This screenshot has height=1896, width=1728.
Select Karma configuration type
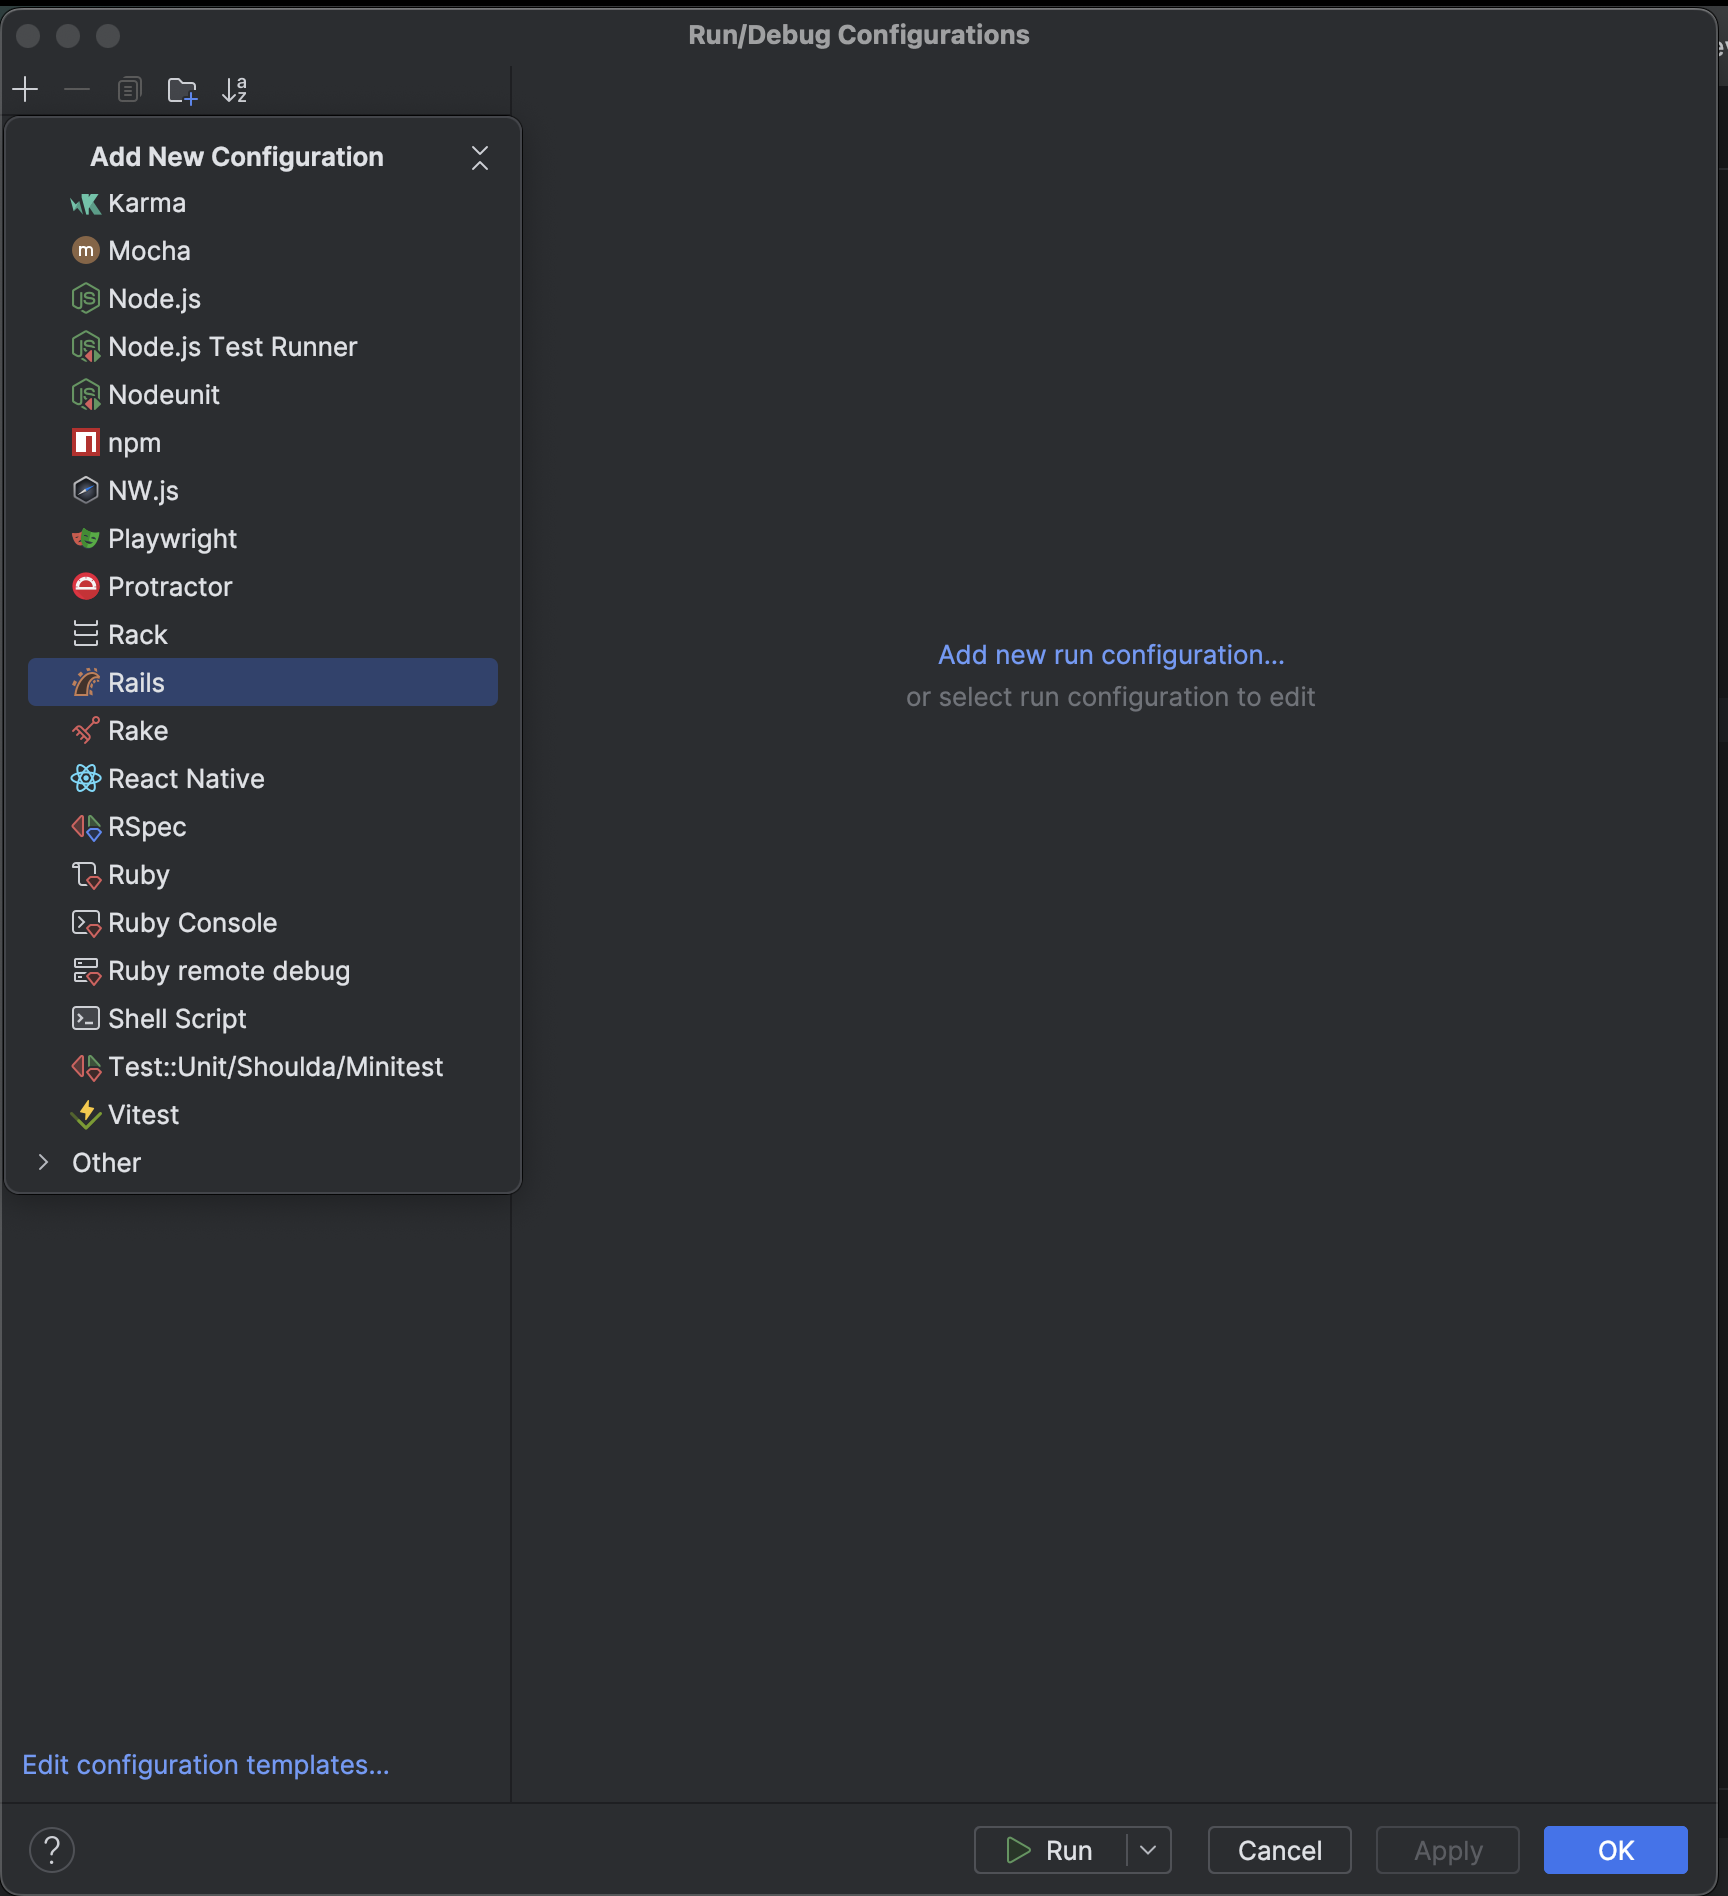(x=263, y=203)
